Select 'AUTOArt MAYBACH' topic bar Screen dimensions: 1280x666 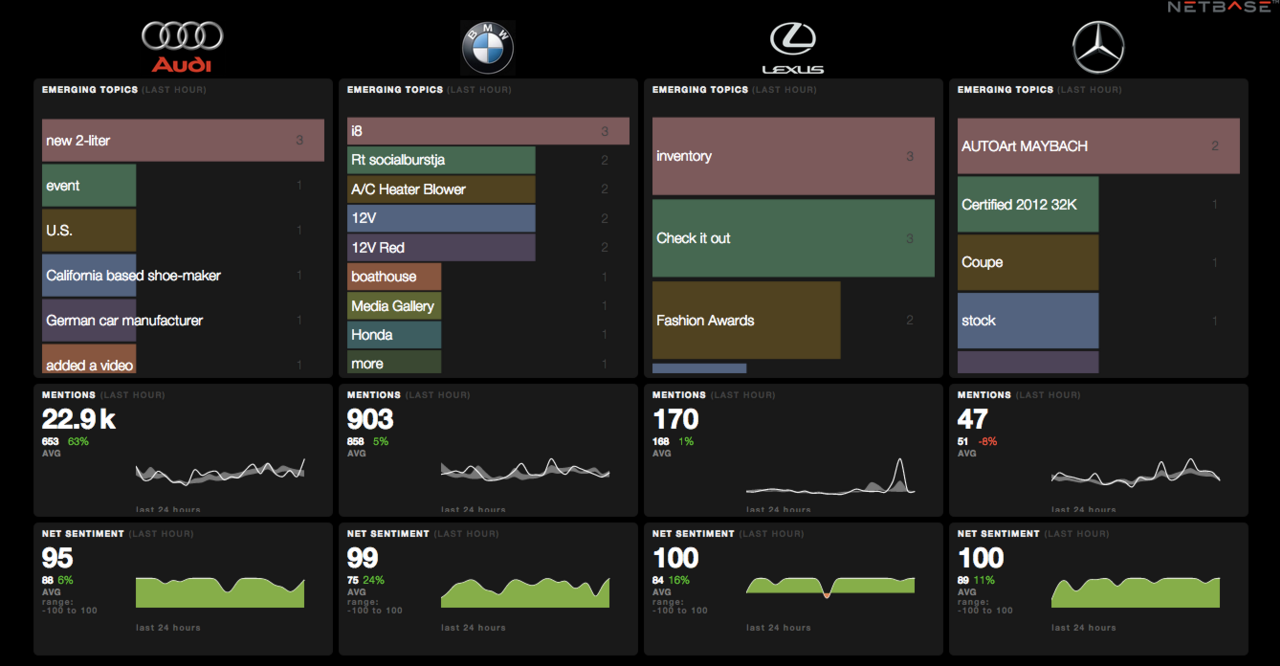[1098, 146]
